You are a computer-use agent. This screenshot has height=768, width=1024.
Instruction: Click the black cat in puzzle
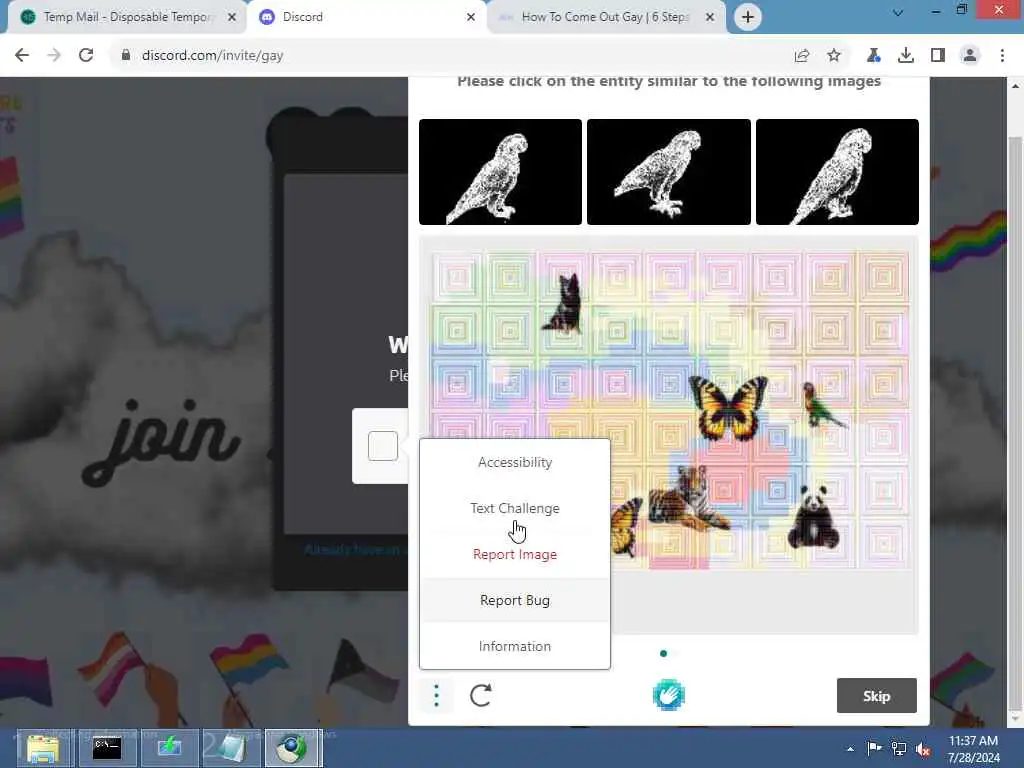[x=564, y=304]
